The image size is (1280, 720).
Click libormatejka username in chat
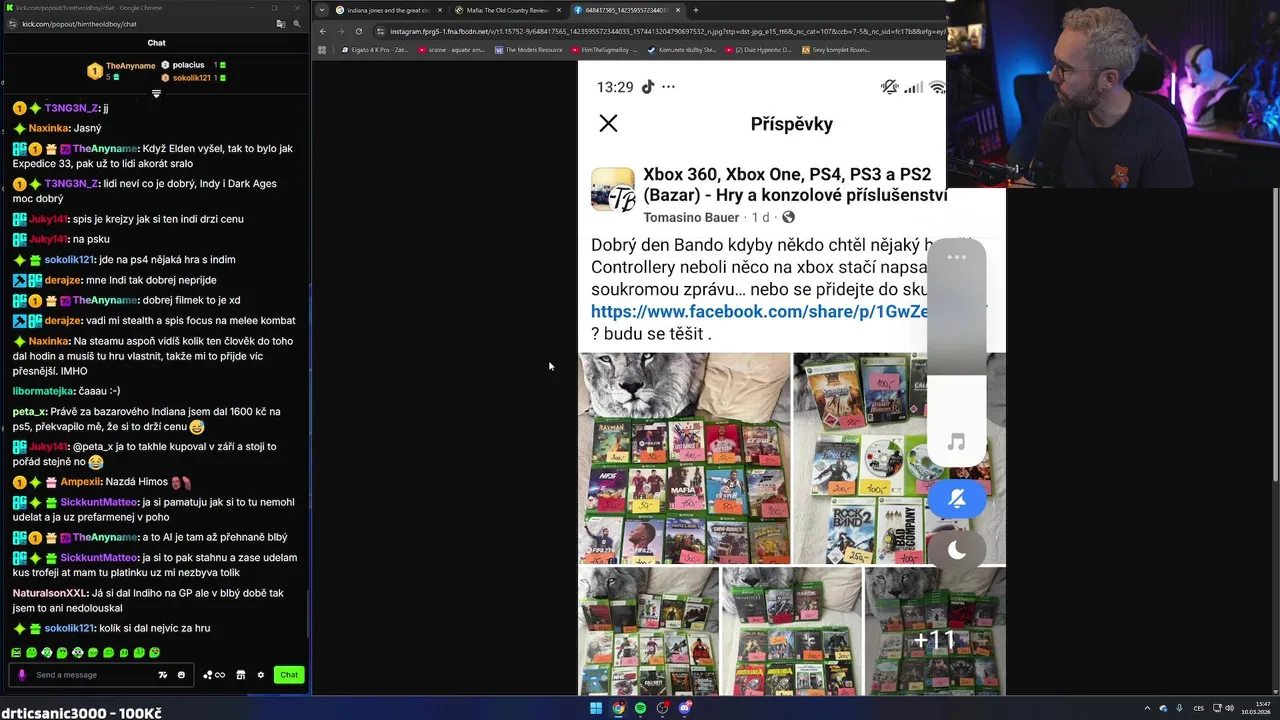tap(41, 391)
